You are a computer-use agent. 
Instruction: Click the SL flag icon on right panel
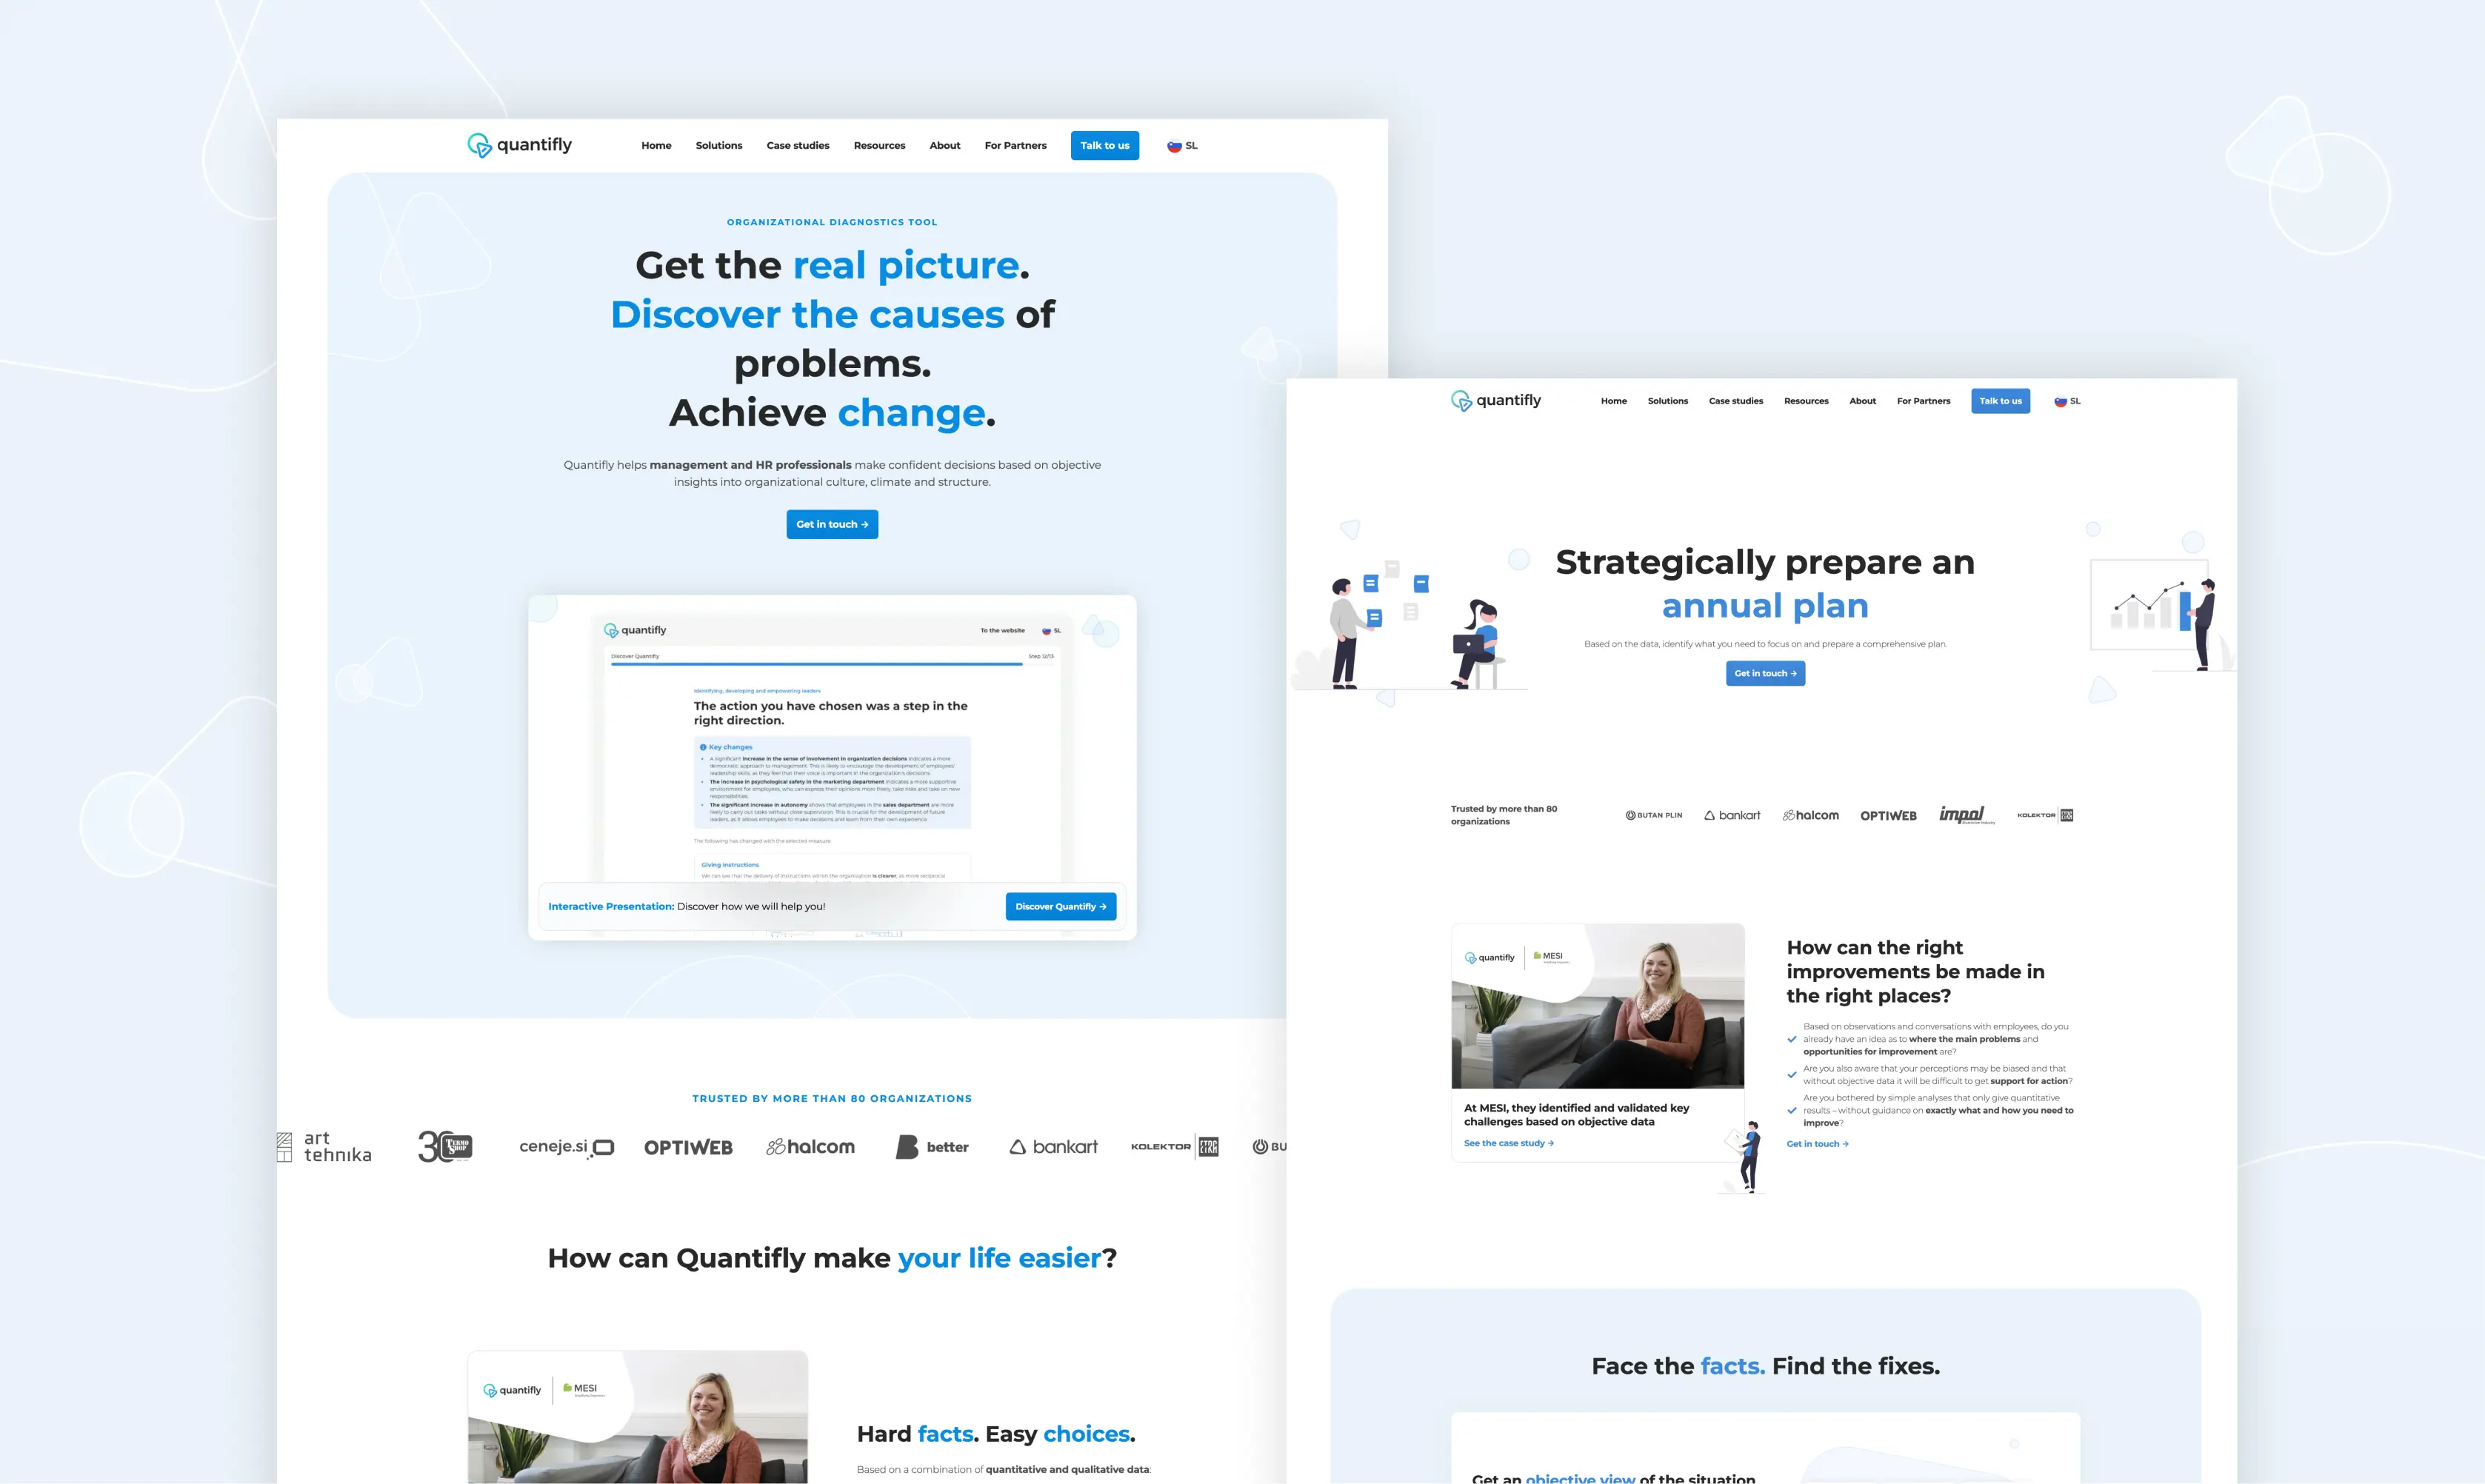(x=2061, y=401)
